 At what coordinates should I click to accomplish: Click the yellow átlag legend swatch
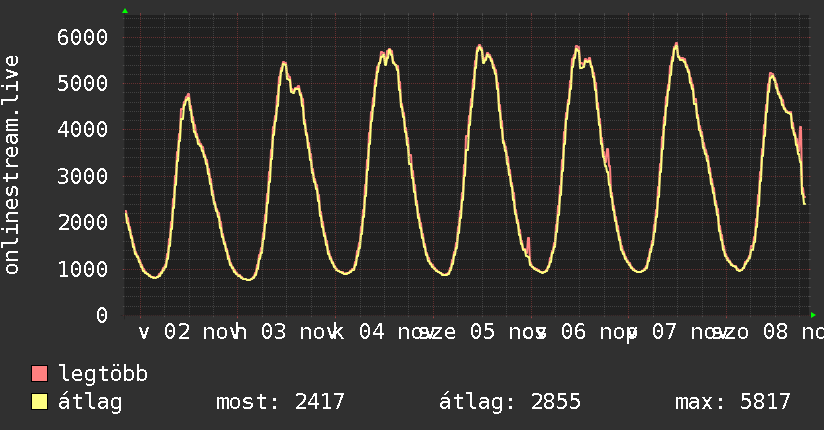40,403
